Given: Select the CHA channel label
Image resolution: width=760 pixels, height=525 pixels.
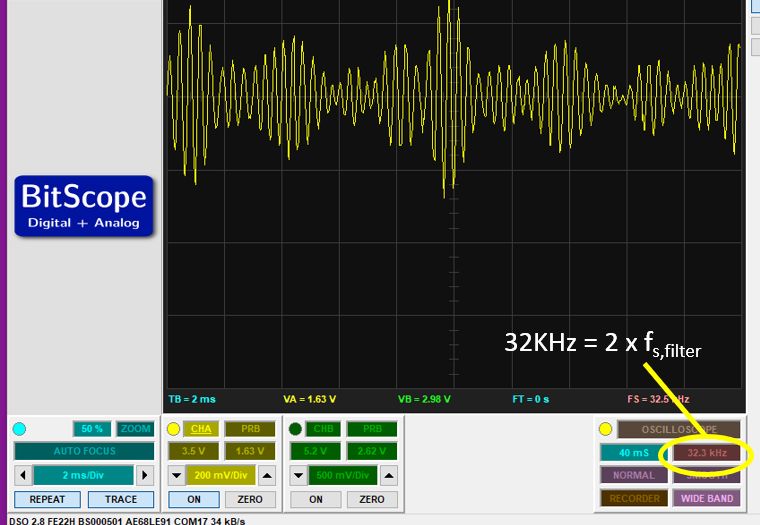Looking at the screenshot, I should (x=201, y=429).
